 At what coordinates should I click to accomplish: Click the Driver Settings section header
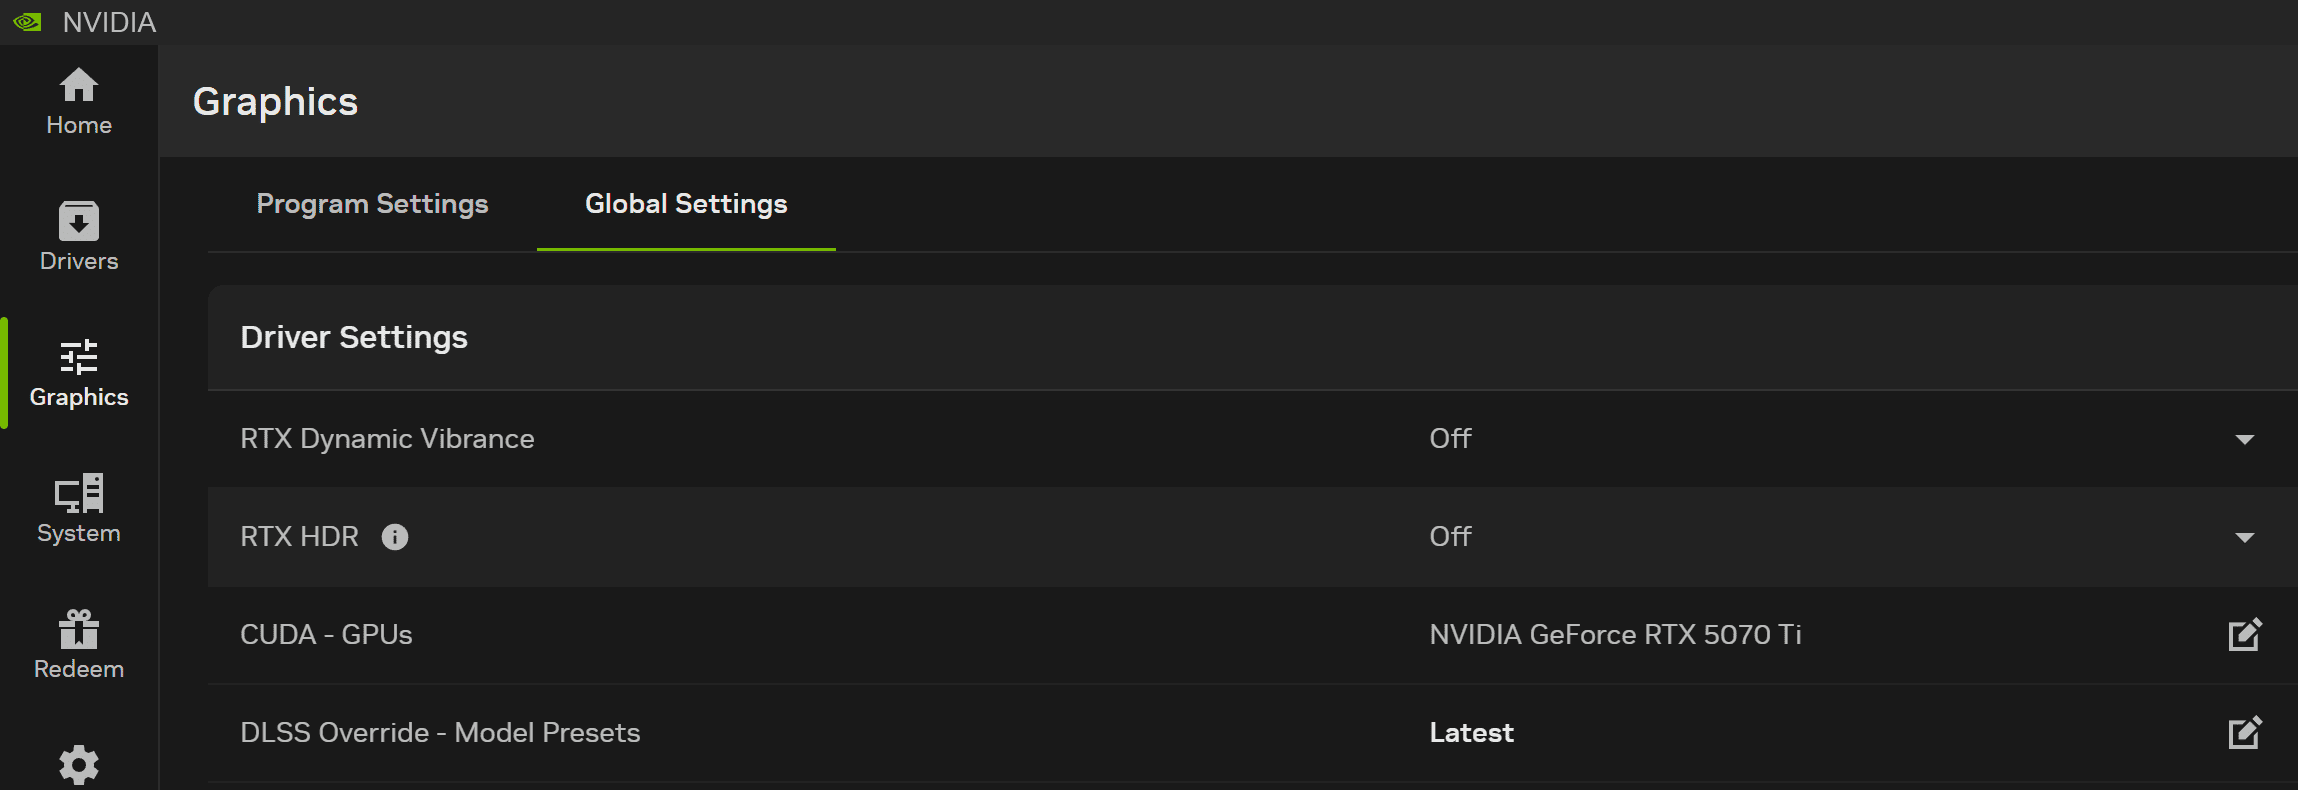tap(354, 338)
